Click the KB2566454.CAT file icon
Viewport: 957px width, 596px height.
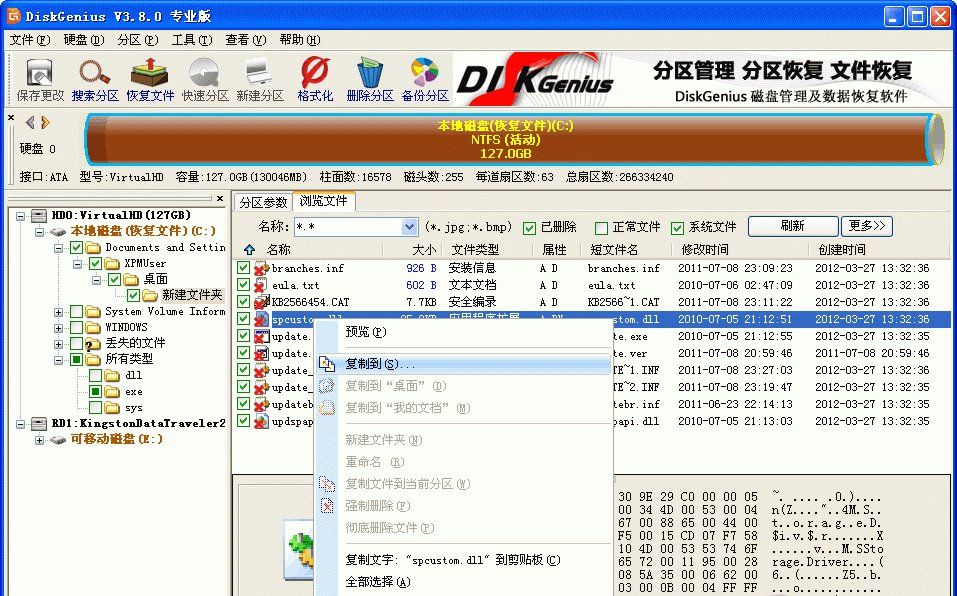[262, 302]
